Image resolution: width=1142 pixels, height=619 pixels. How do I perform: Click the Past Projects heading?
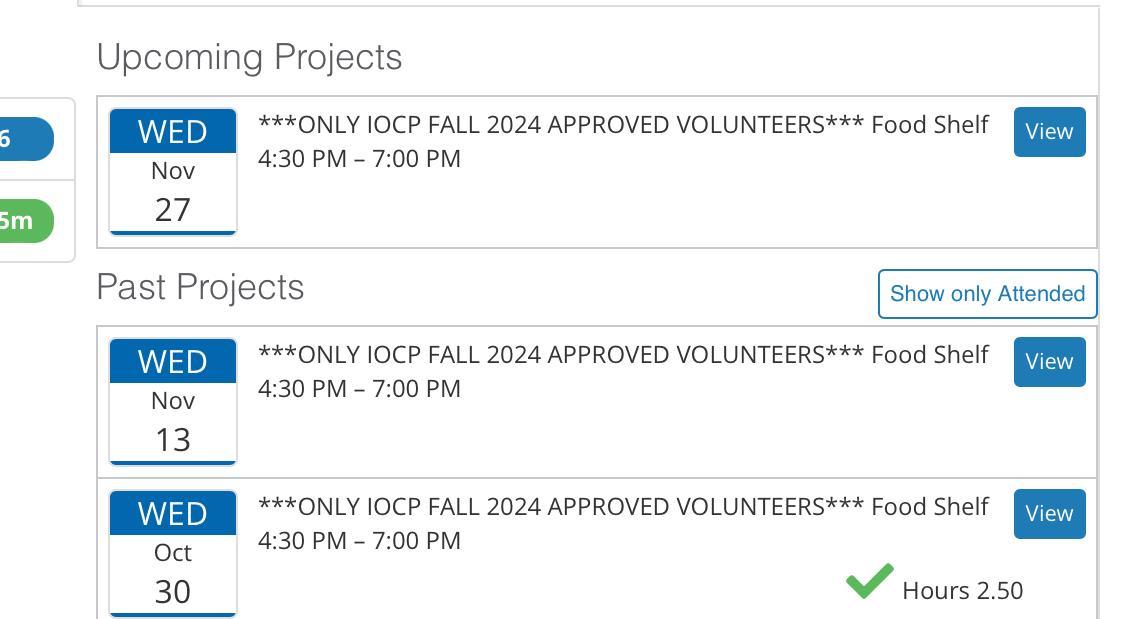coord(200,287)
